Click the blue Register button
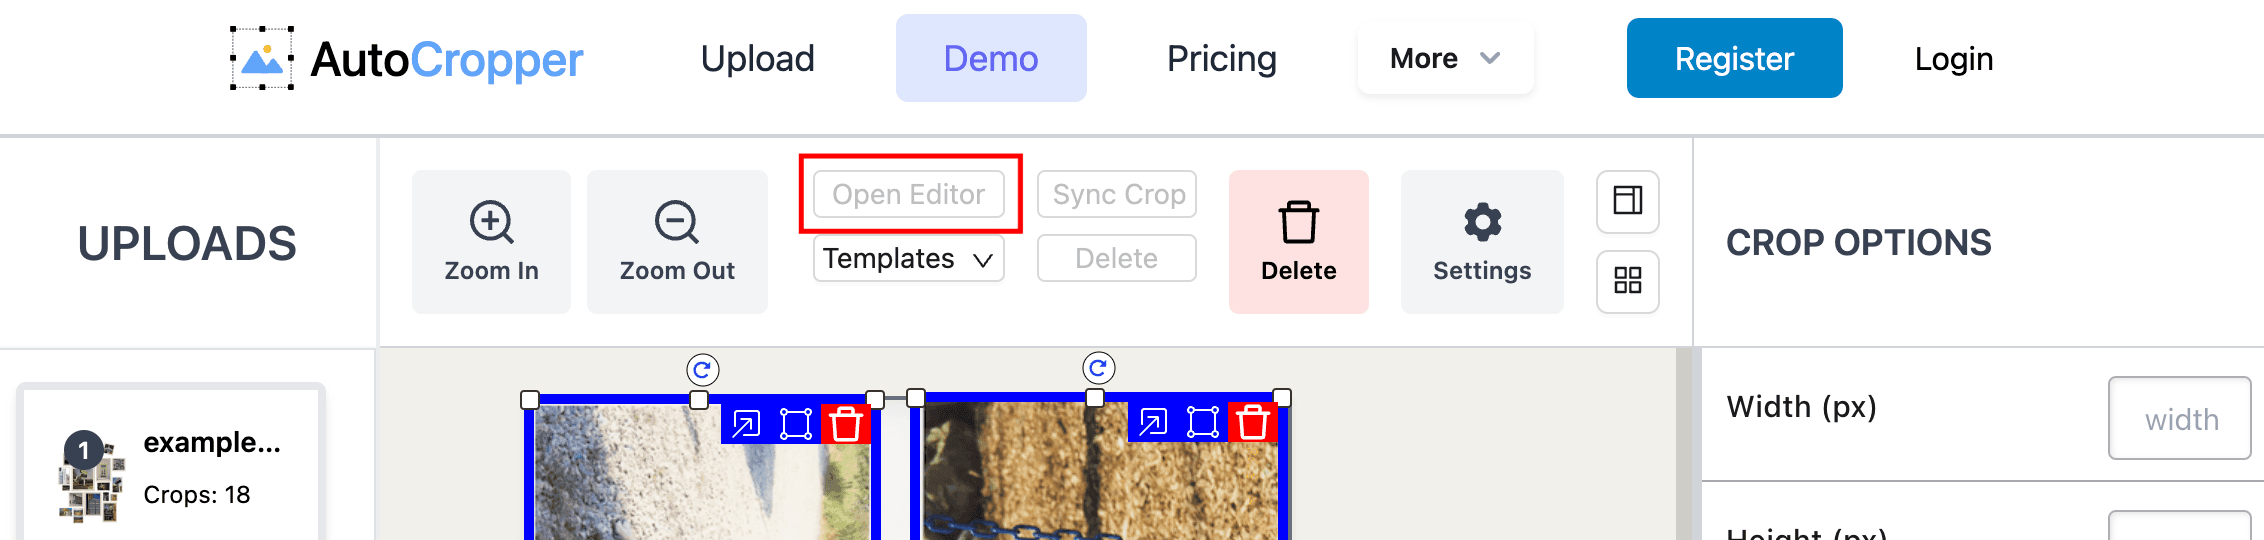Viewport: 2264px width, 540px height. 1734,58
